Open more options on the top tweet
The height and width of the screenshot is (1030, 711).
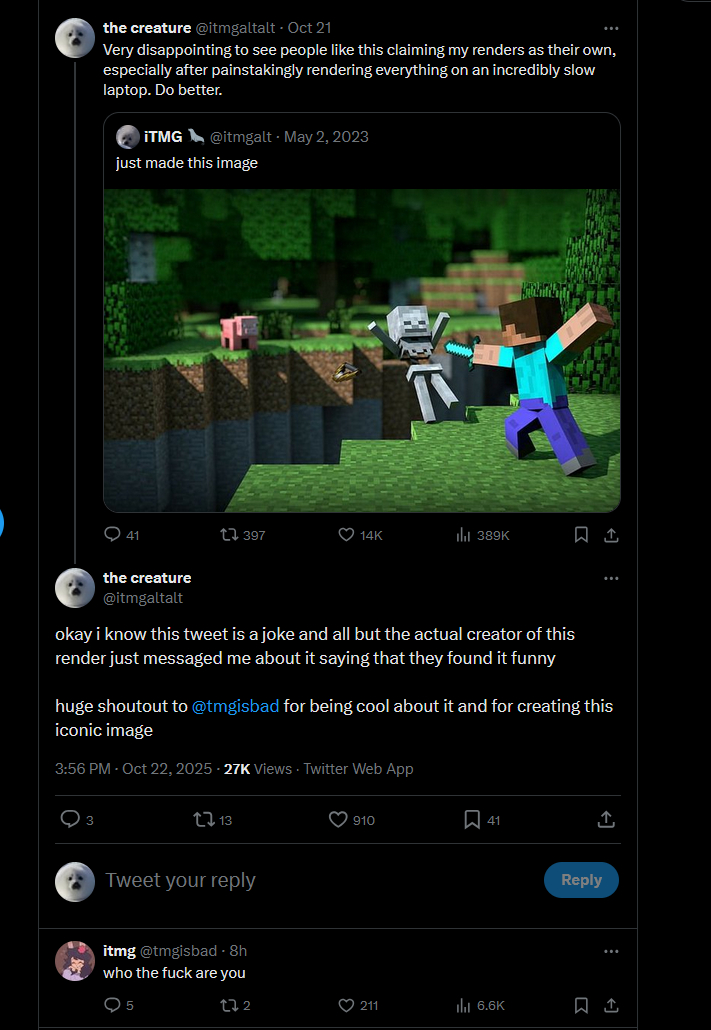click(611, 28)
